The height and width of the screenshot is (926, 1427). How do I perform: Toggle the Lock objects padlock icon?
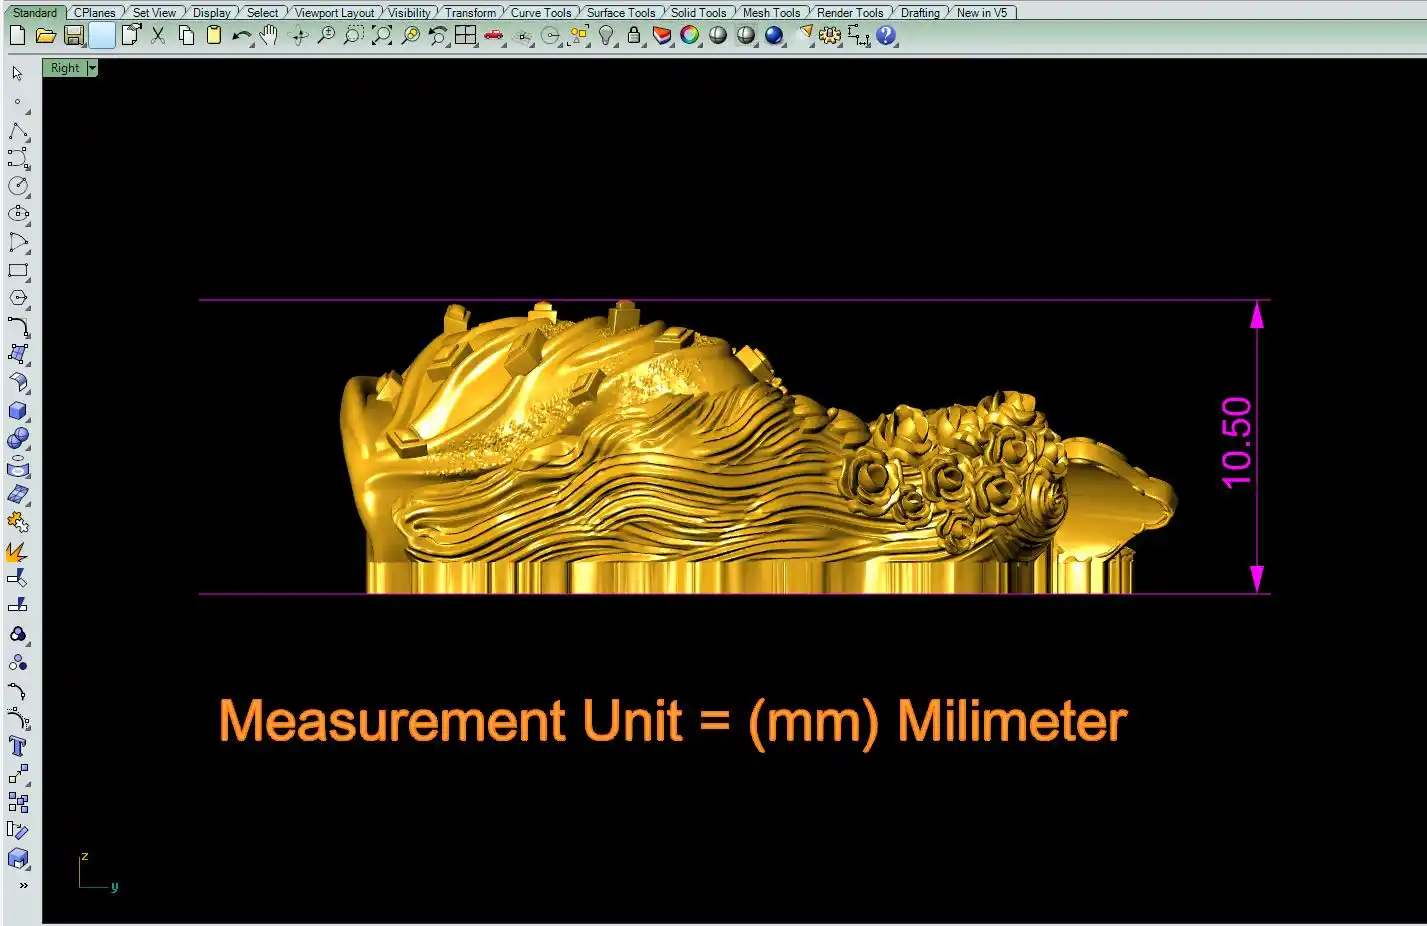coord(634,36)
